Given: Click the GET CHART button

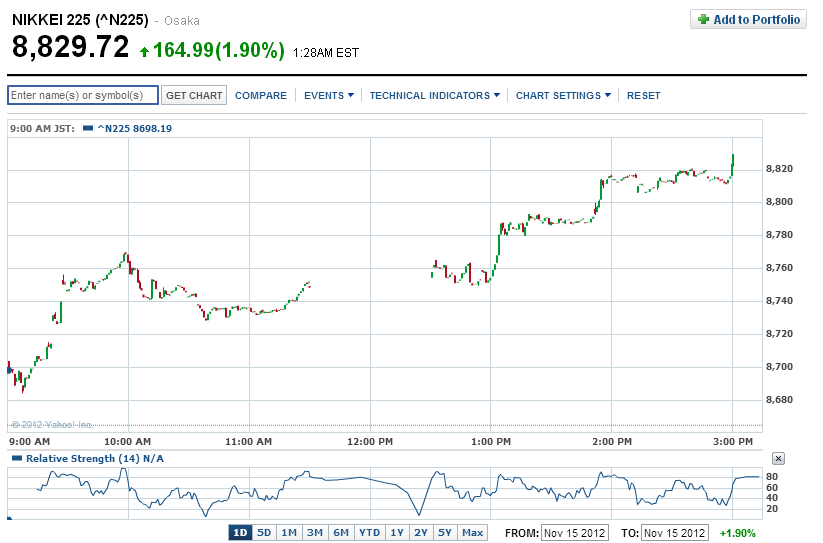Looking at the screenshot, I should [194, 95].
